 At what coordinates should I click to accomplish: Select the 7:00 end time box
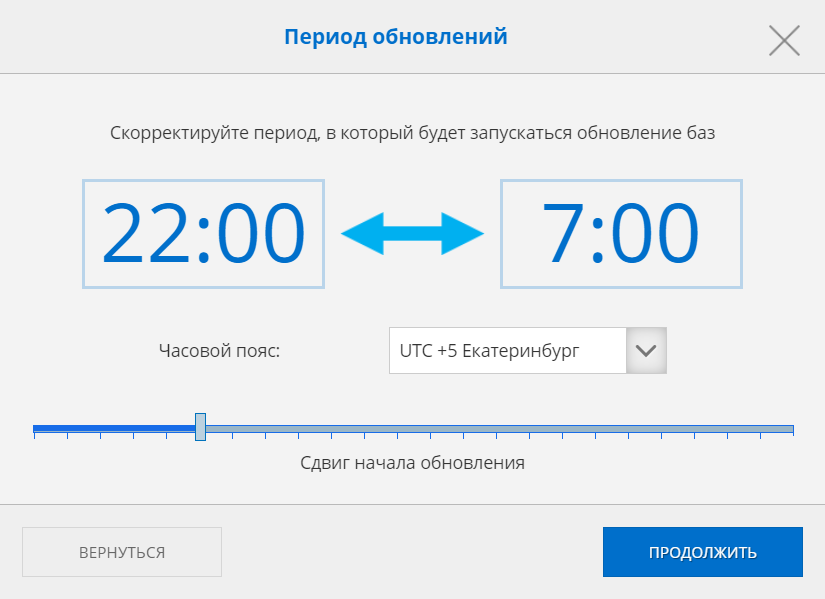tap(620, 233)
